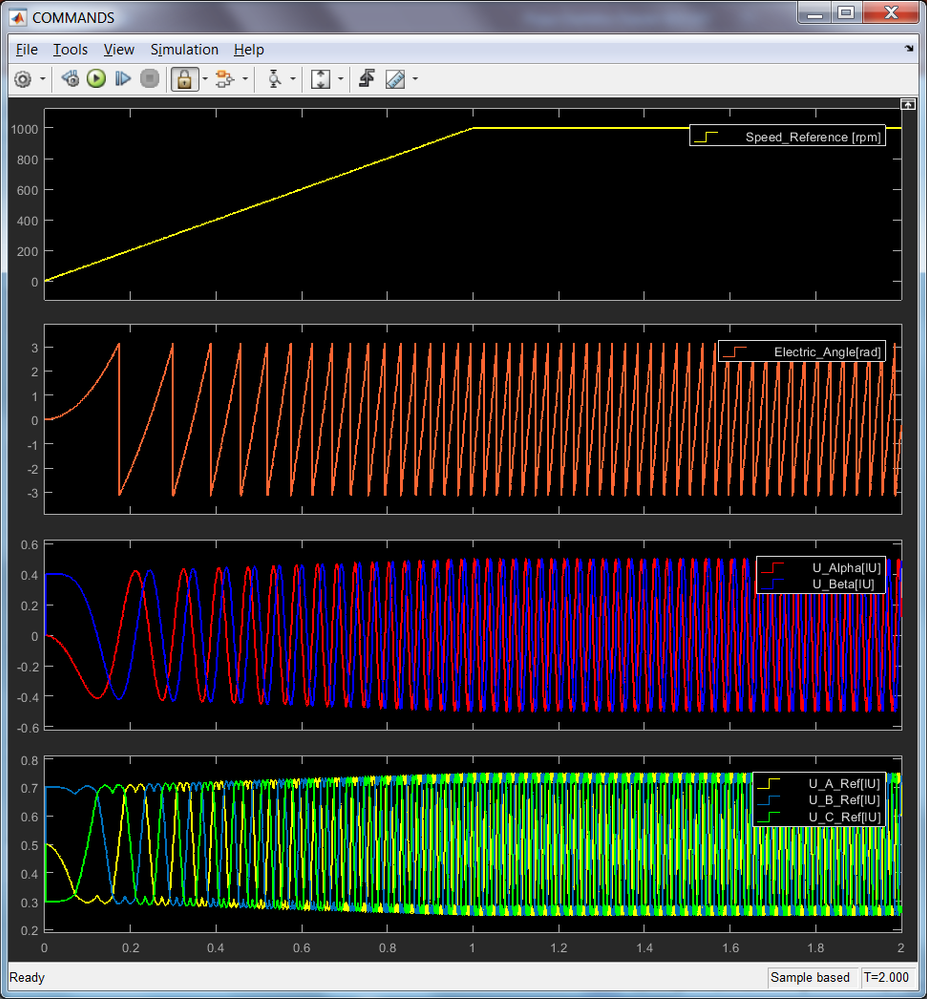Expand dropdown arrow beside Configuration gear
Image resolution: width=927 pixels, height=999 pixels.
(x=43, y=80)
